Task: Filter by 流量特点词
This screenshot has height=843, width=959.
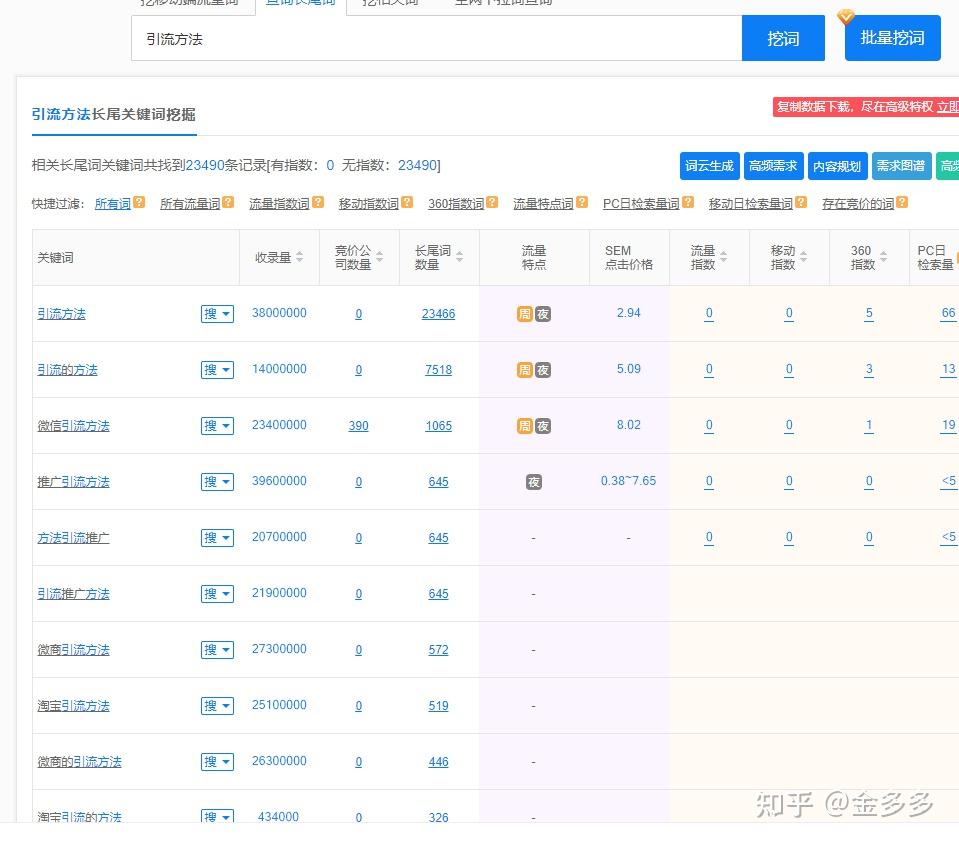Action: pyautogui.click(x=543, y=204)
